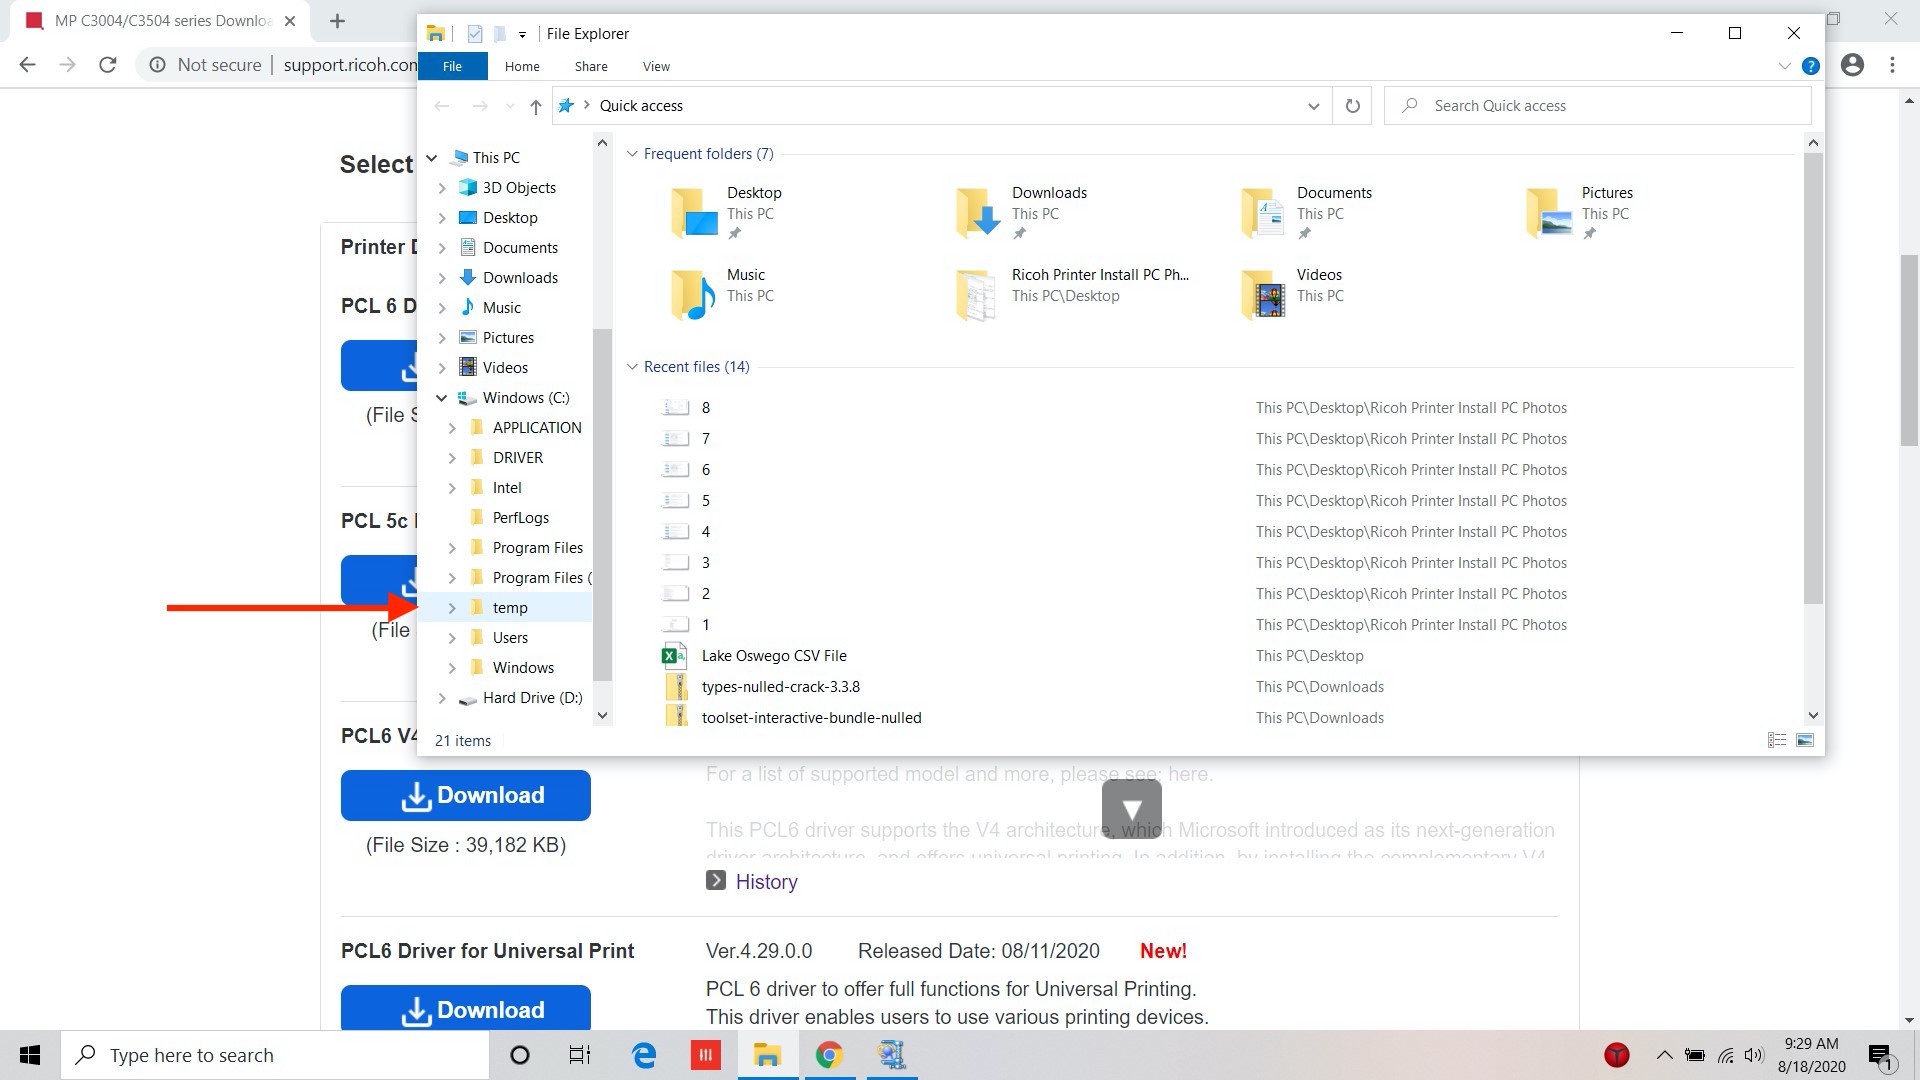Click Download button for PCL6 V4 driver
Viewport: 1920px width, 1080px height.
click(x=466, y=795)
